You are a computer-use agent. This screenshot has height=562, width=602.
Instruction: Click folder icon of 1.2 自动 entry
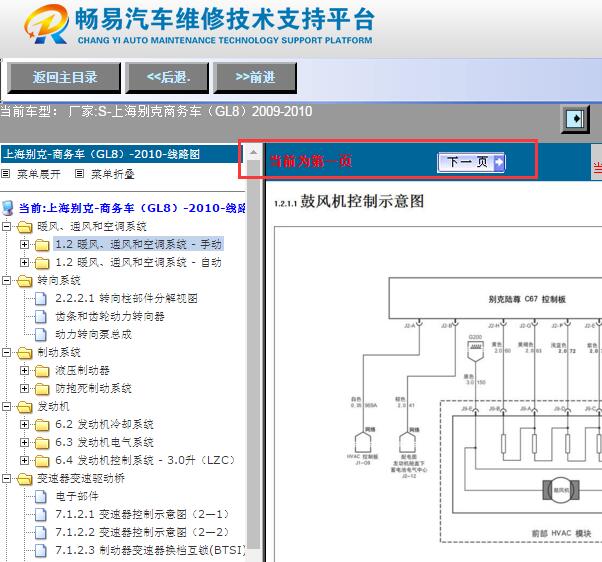click(42, 263)
